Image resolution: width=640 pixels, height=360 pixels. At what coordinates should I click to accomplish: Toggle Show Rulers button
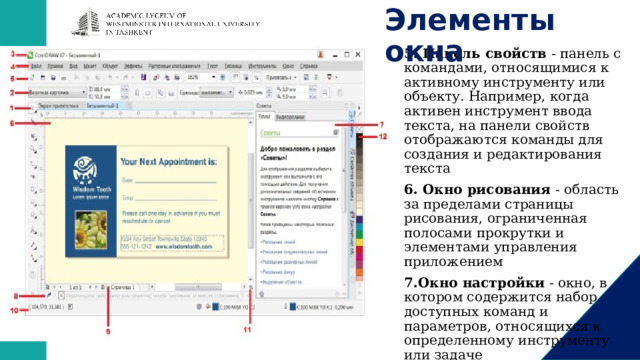(236, 77)
